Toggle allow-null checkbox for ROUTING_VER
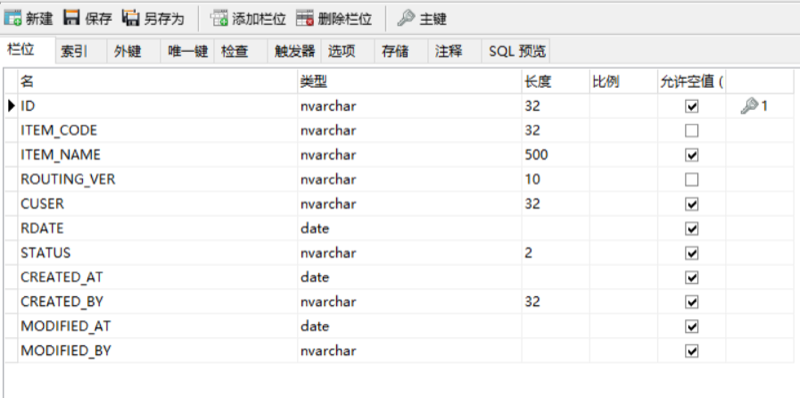800x398 pixels. (692, 180)
